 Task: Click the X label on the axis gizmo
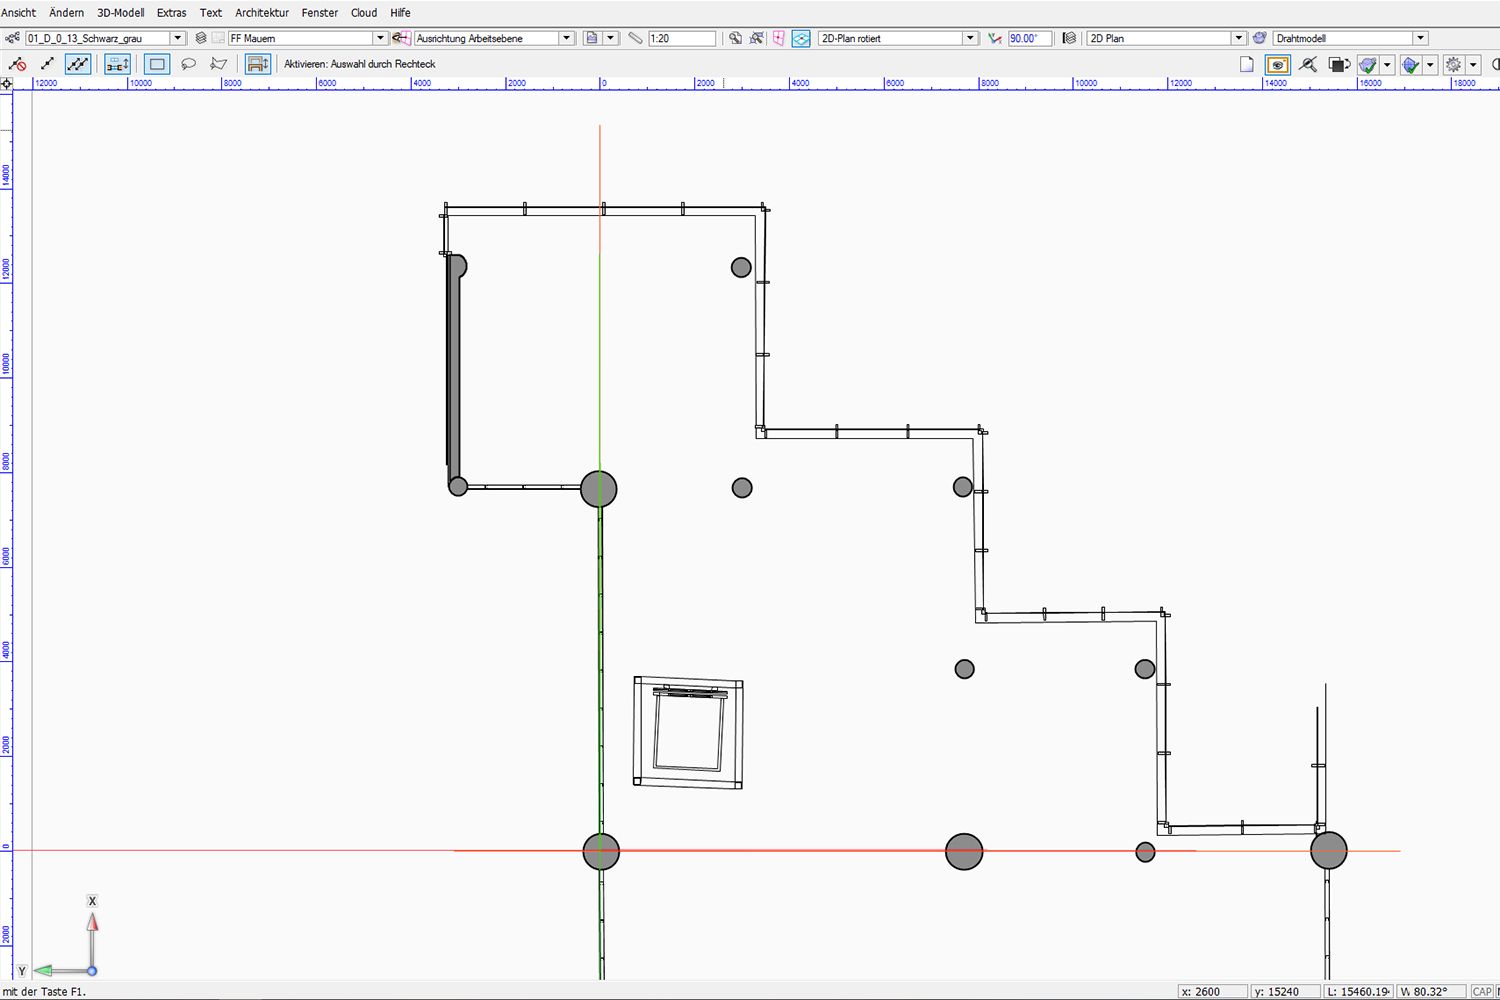[91, 900]
